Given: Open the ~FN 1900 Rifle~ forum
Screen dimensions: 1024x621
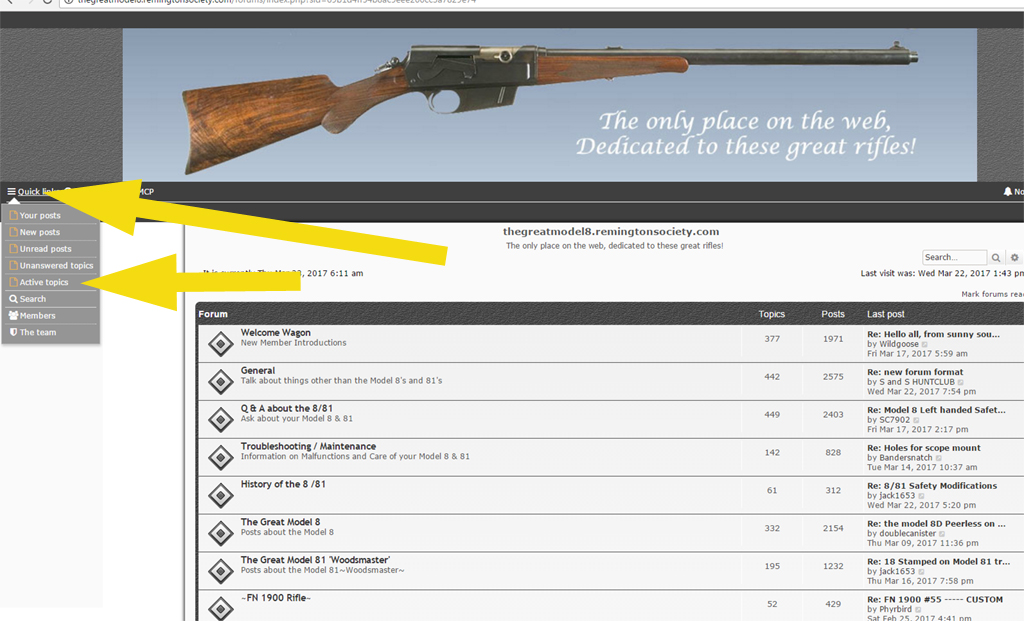Looking at the screenshot, I should 276,597.
